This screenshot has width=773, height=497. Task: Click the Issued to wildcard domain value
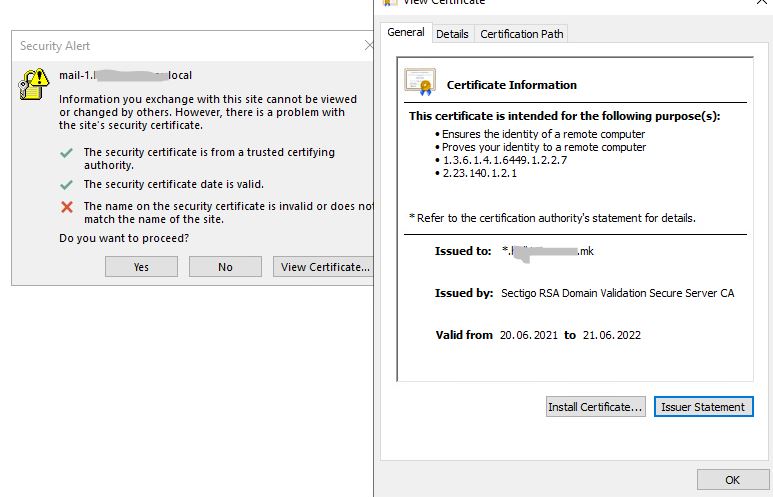(548, 251)
